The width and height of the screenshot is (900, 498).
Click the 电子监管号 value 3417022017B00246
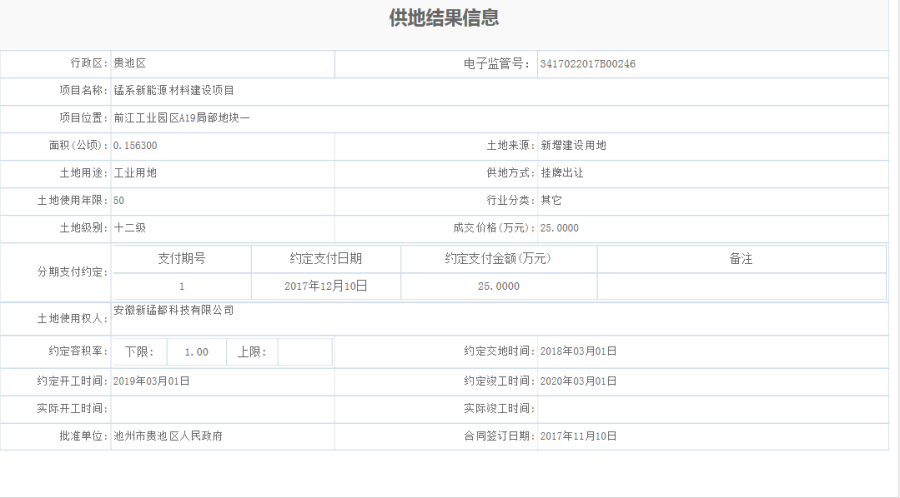point(587,63)
